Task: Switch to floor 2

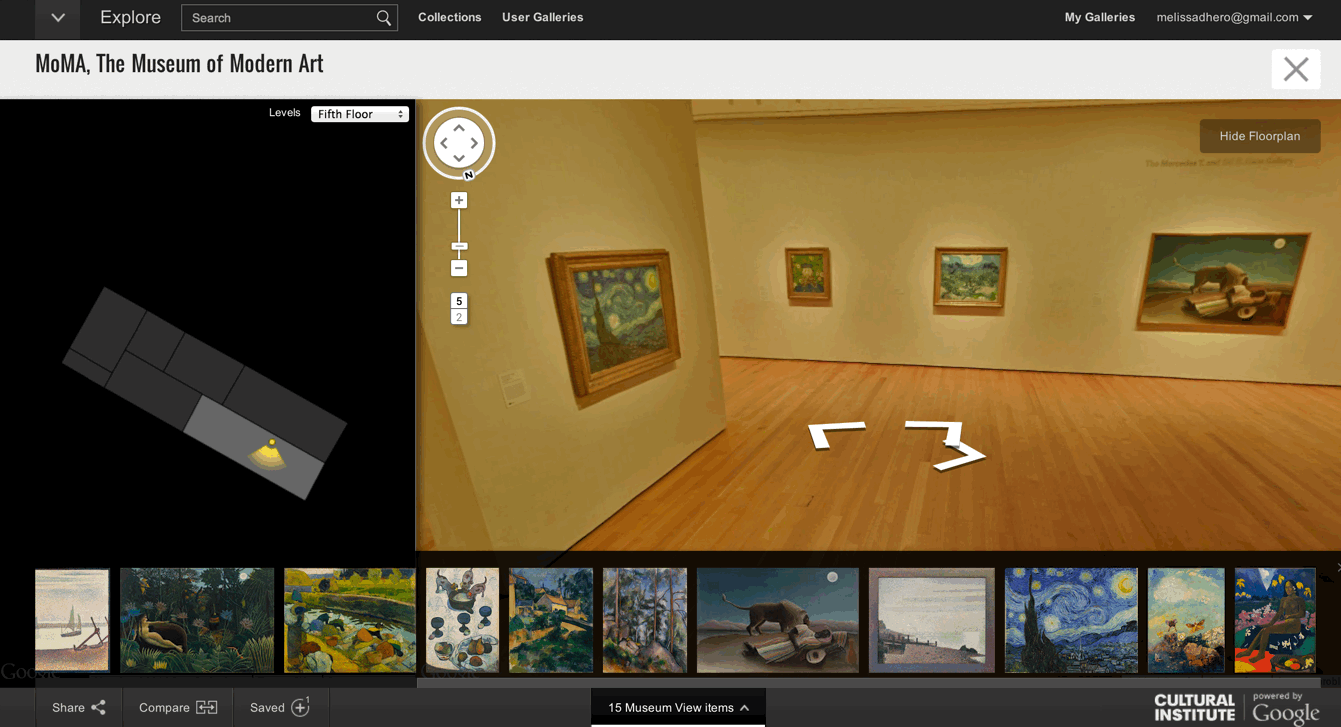Action: (x=458, y=316)
